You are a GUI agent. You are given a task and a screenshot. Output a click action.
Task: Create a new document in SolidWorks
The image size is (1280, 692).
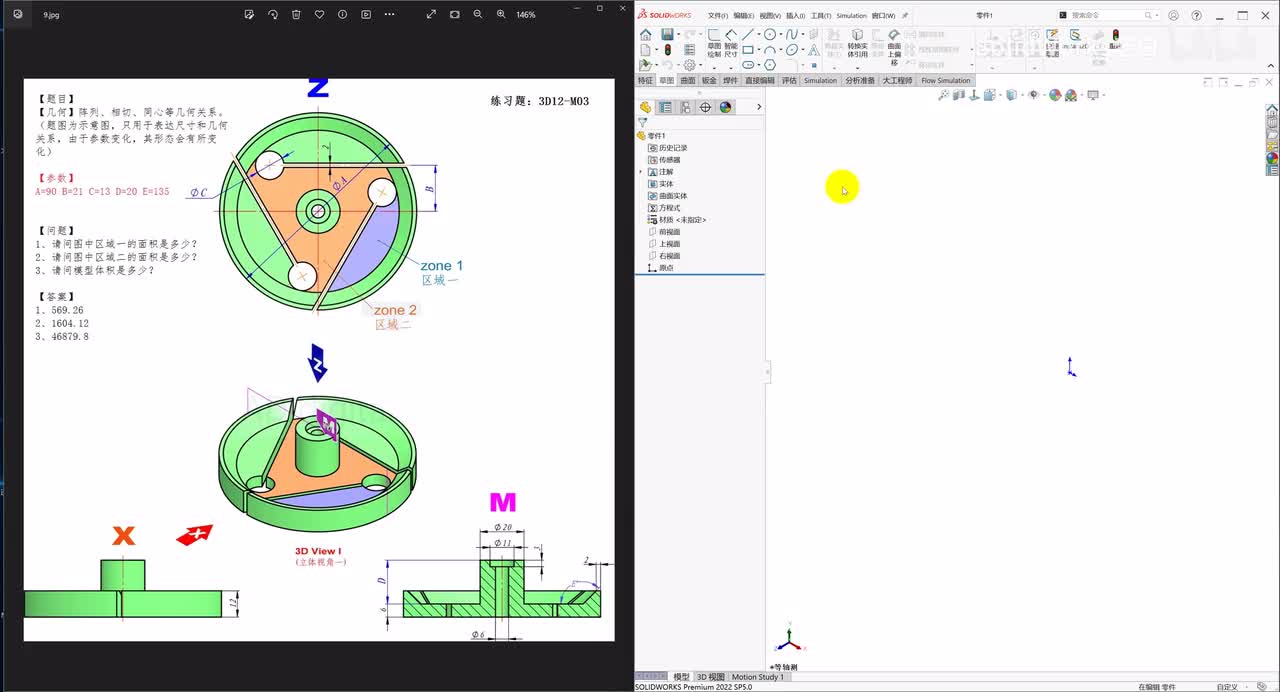click(644, 50)
